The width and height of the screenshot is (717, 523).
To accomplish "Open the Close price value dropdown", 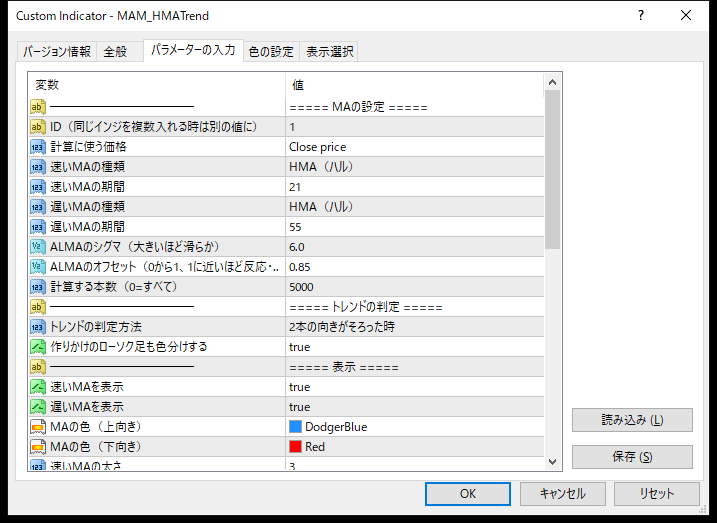I will [415, 147].
